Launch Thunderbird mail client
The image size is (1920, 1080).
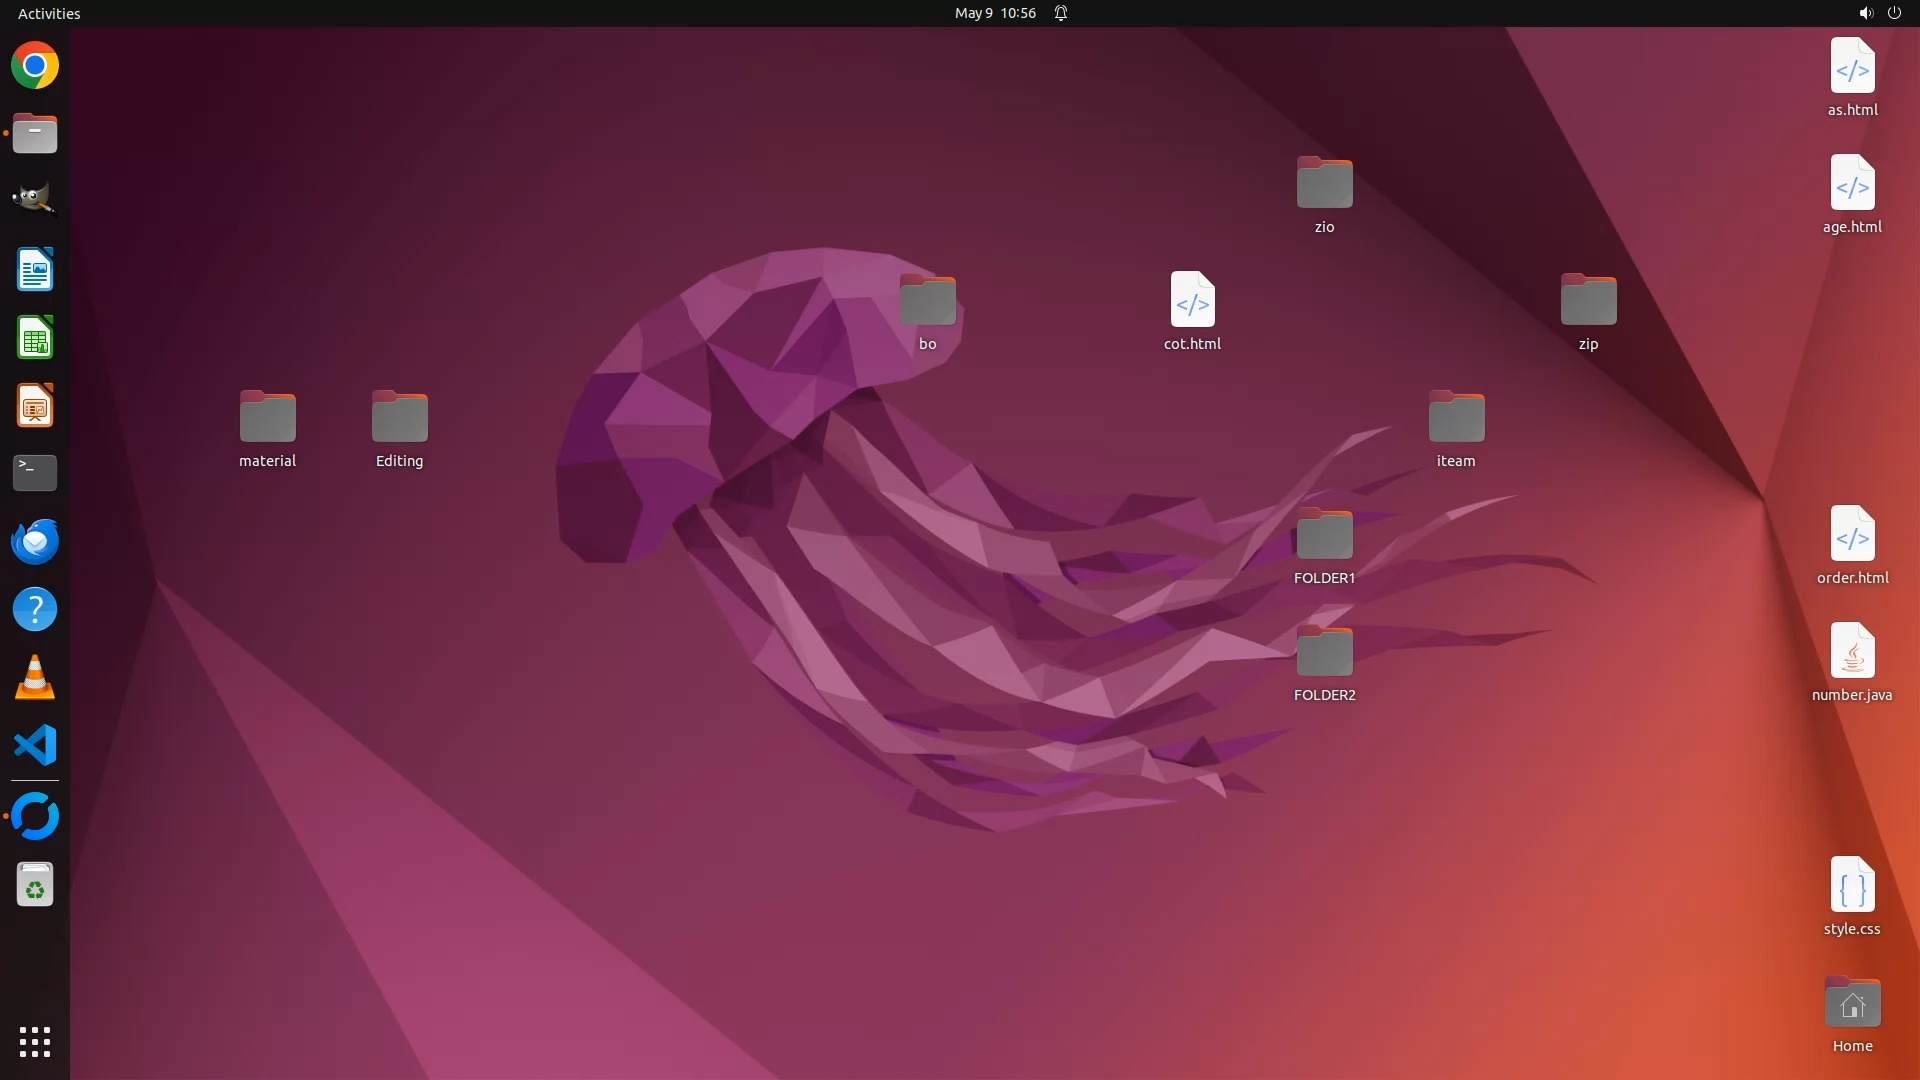pos(35,541)
